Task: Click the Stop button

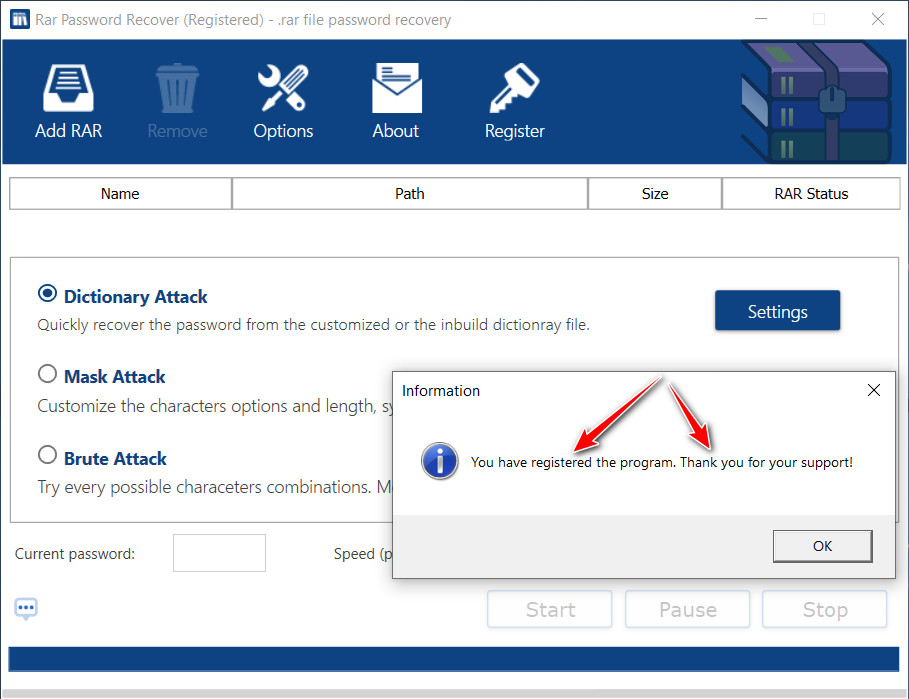Action: pos(825,609)
